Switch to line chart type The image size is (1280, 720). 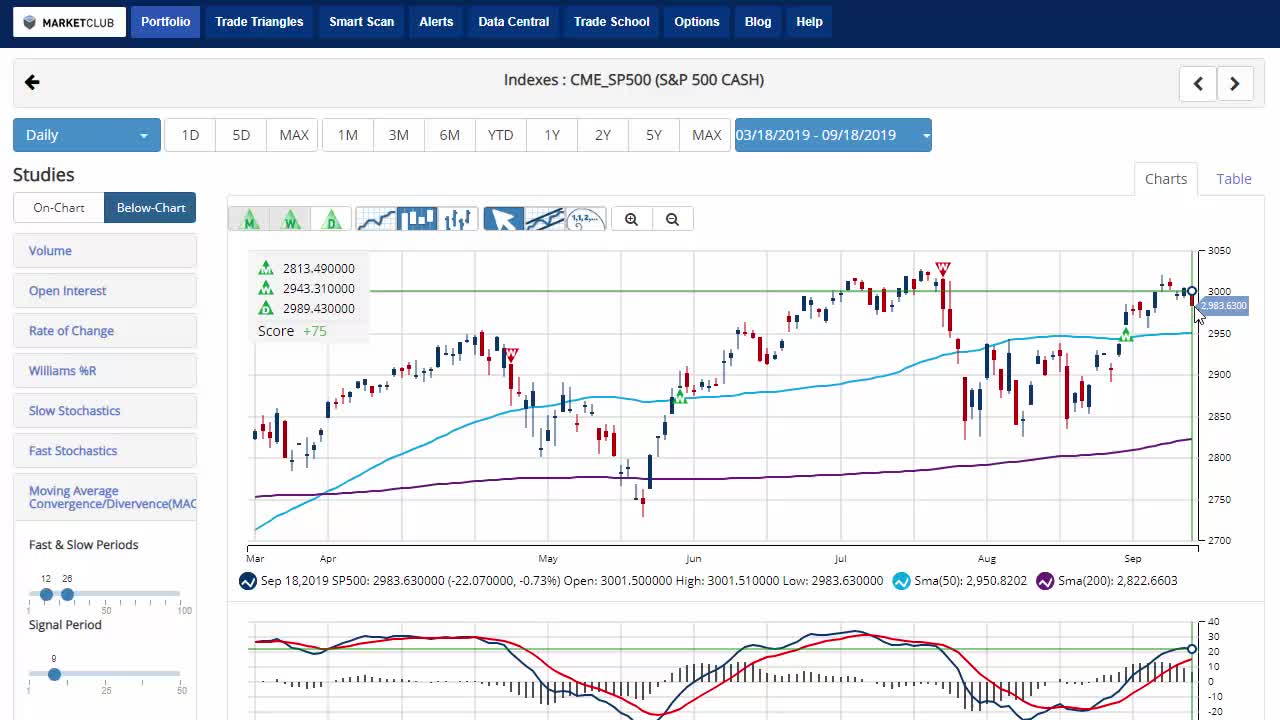[x=376, y=219]
